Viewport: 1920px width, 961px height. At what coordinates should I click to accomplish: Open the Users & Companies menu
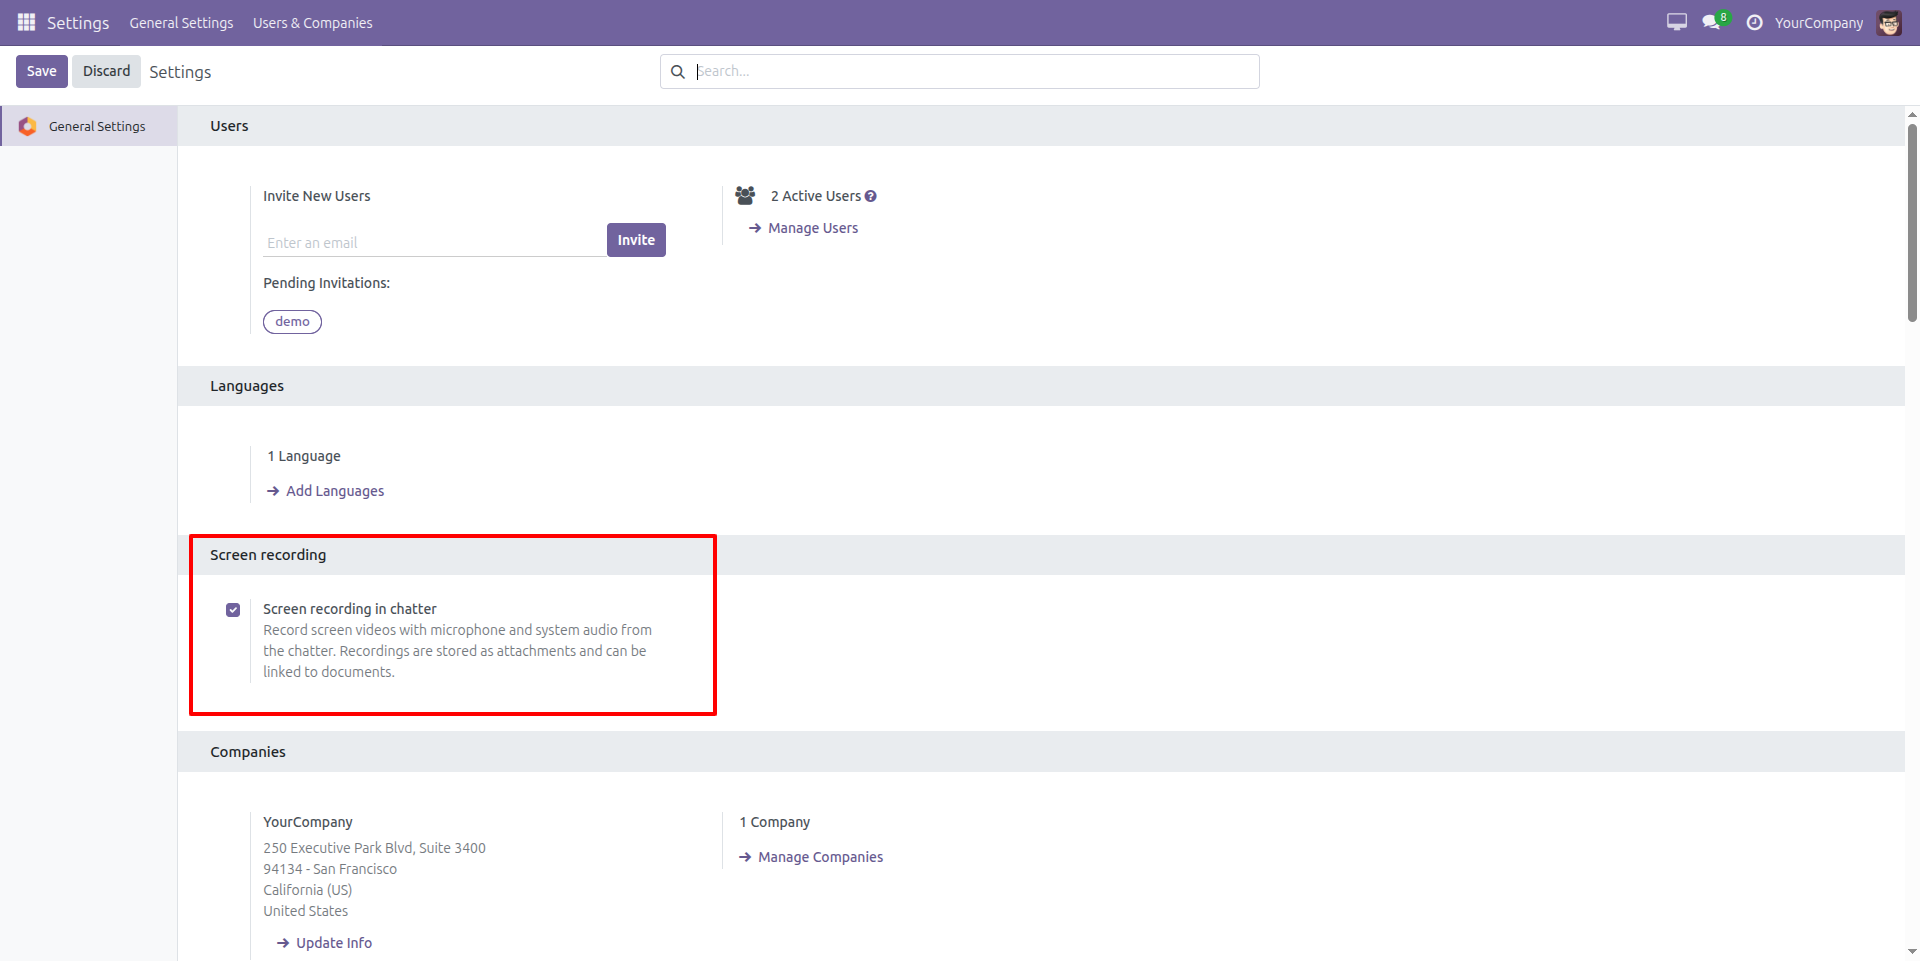tap(313, 23)
